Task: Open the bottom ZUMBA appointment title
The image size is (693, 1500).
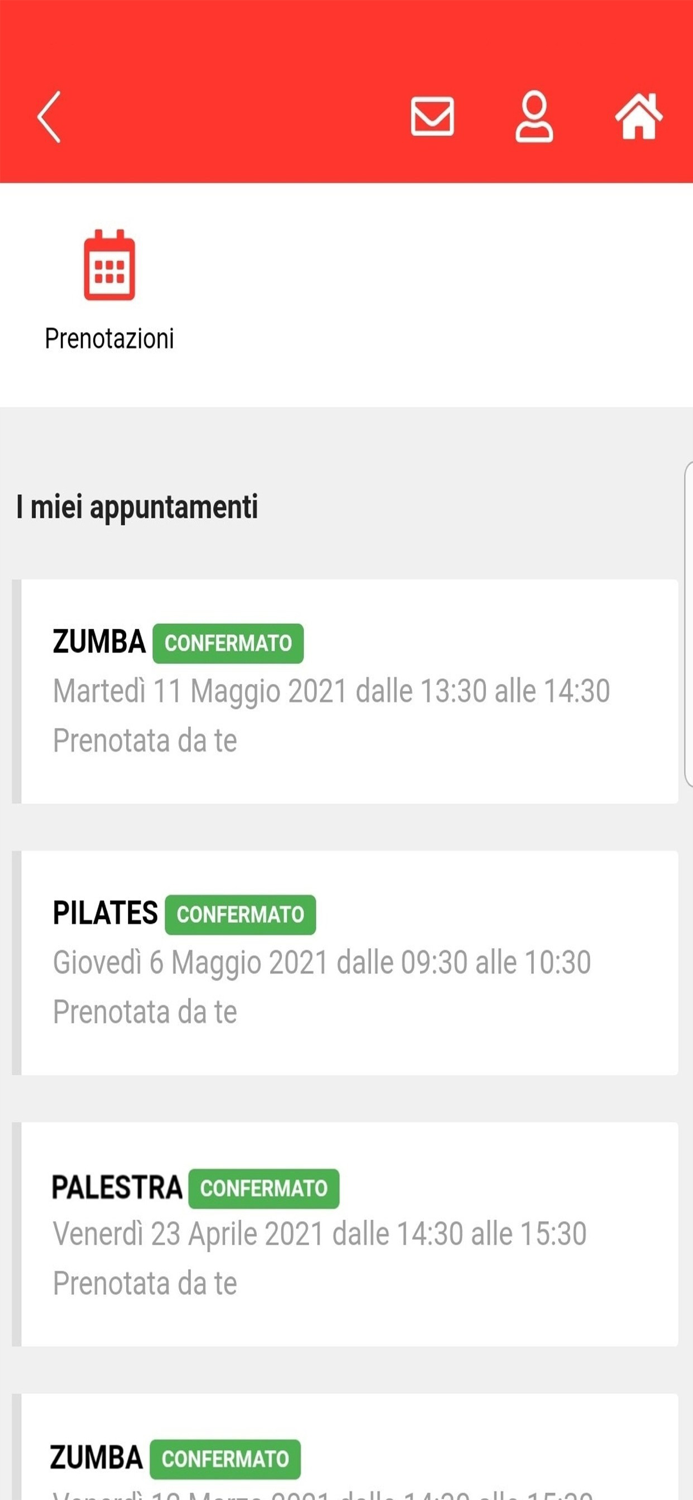Action: pyautogui.click(x=97, y=1458)
